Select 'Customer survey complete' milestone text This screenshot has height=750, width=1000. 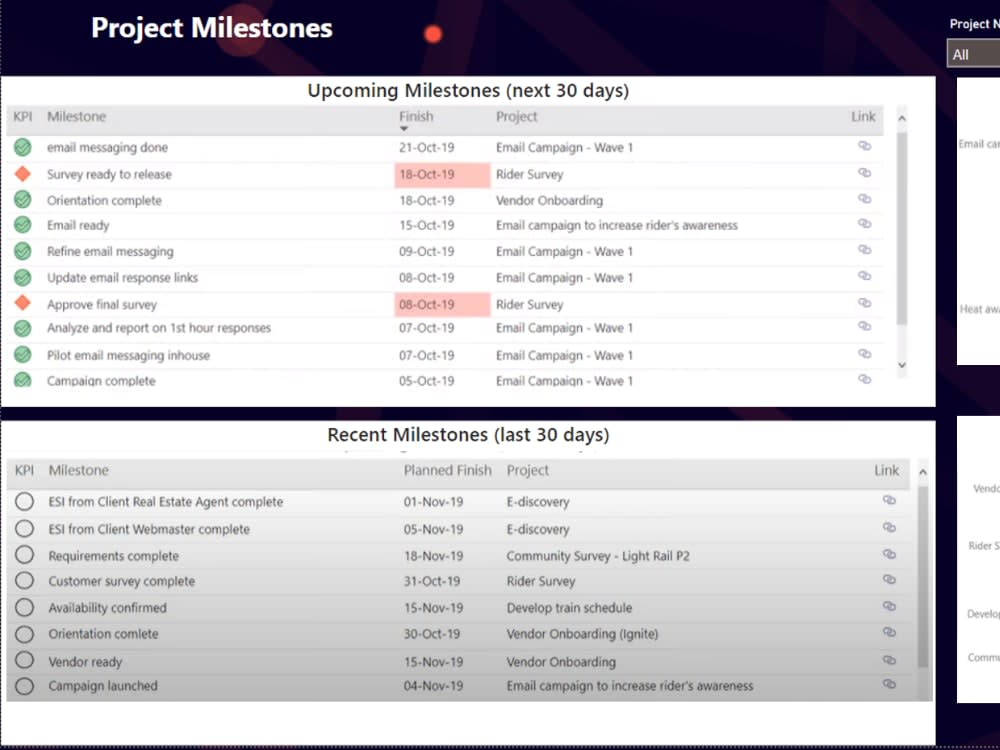122,582
